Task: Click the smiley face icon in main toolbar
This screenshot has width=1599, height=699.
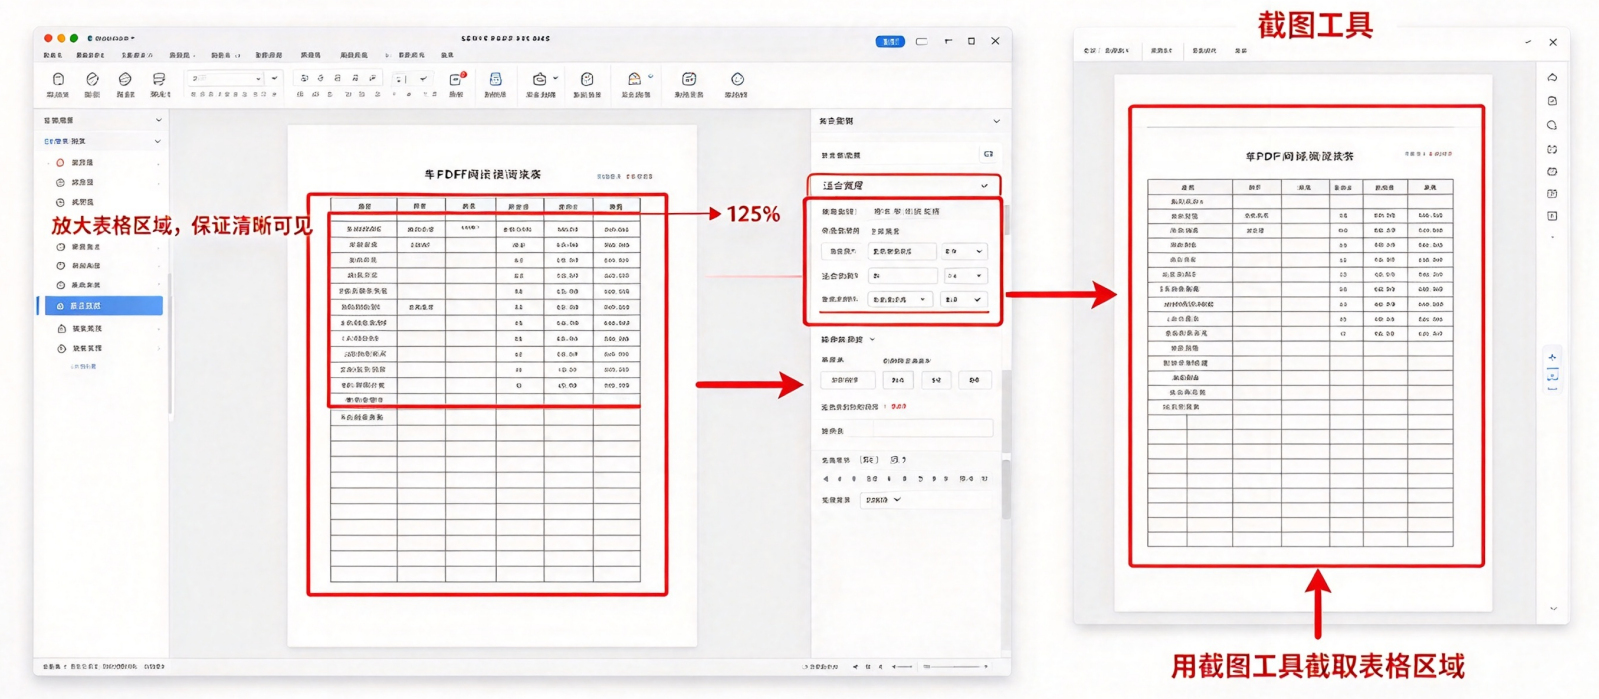Action: tap(737, 79)
